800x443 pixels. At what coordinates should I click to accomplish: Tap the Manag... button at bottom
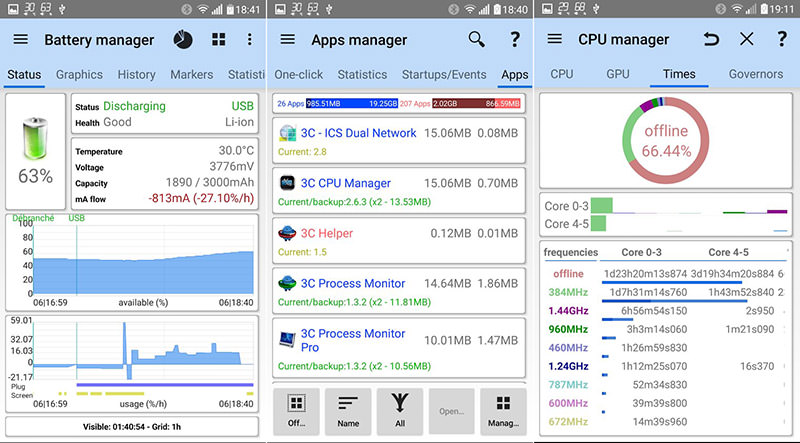coord(503,412)
